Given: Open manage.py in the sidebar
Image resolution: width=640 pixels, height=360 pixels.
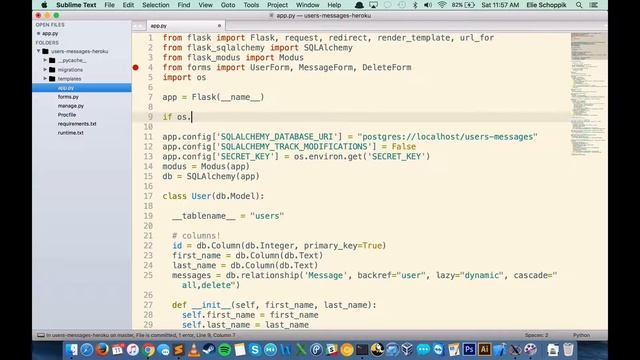Looking at the screenshot, I should tap(71, 106).
